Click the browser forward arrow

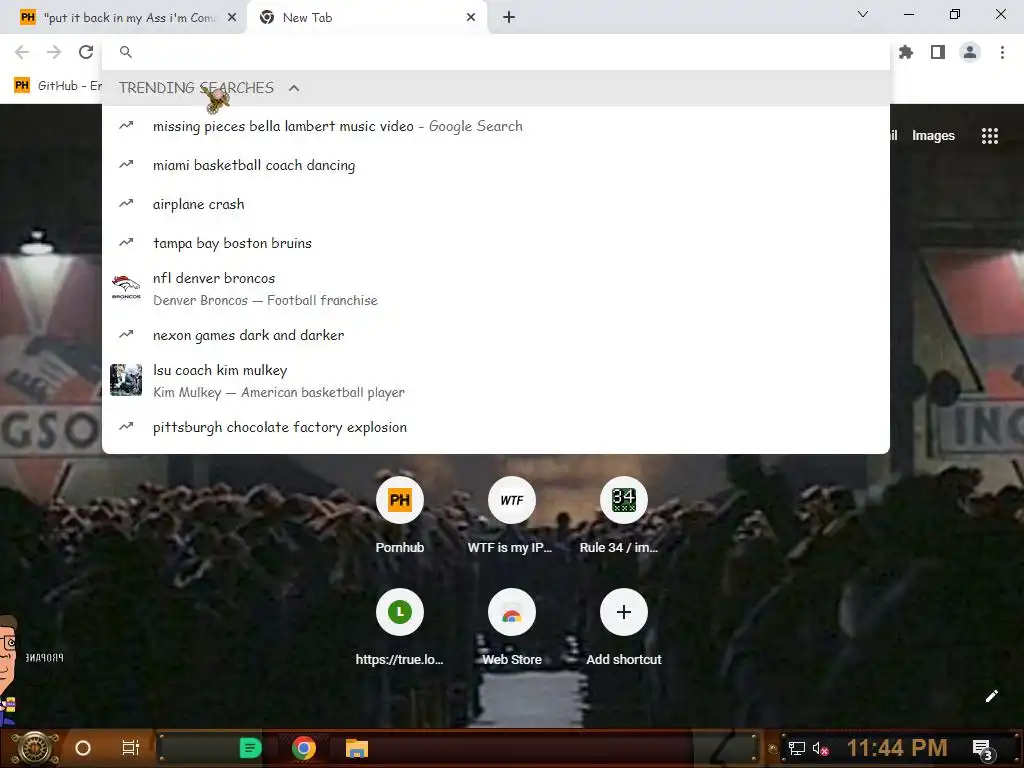54,52
